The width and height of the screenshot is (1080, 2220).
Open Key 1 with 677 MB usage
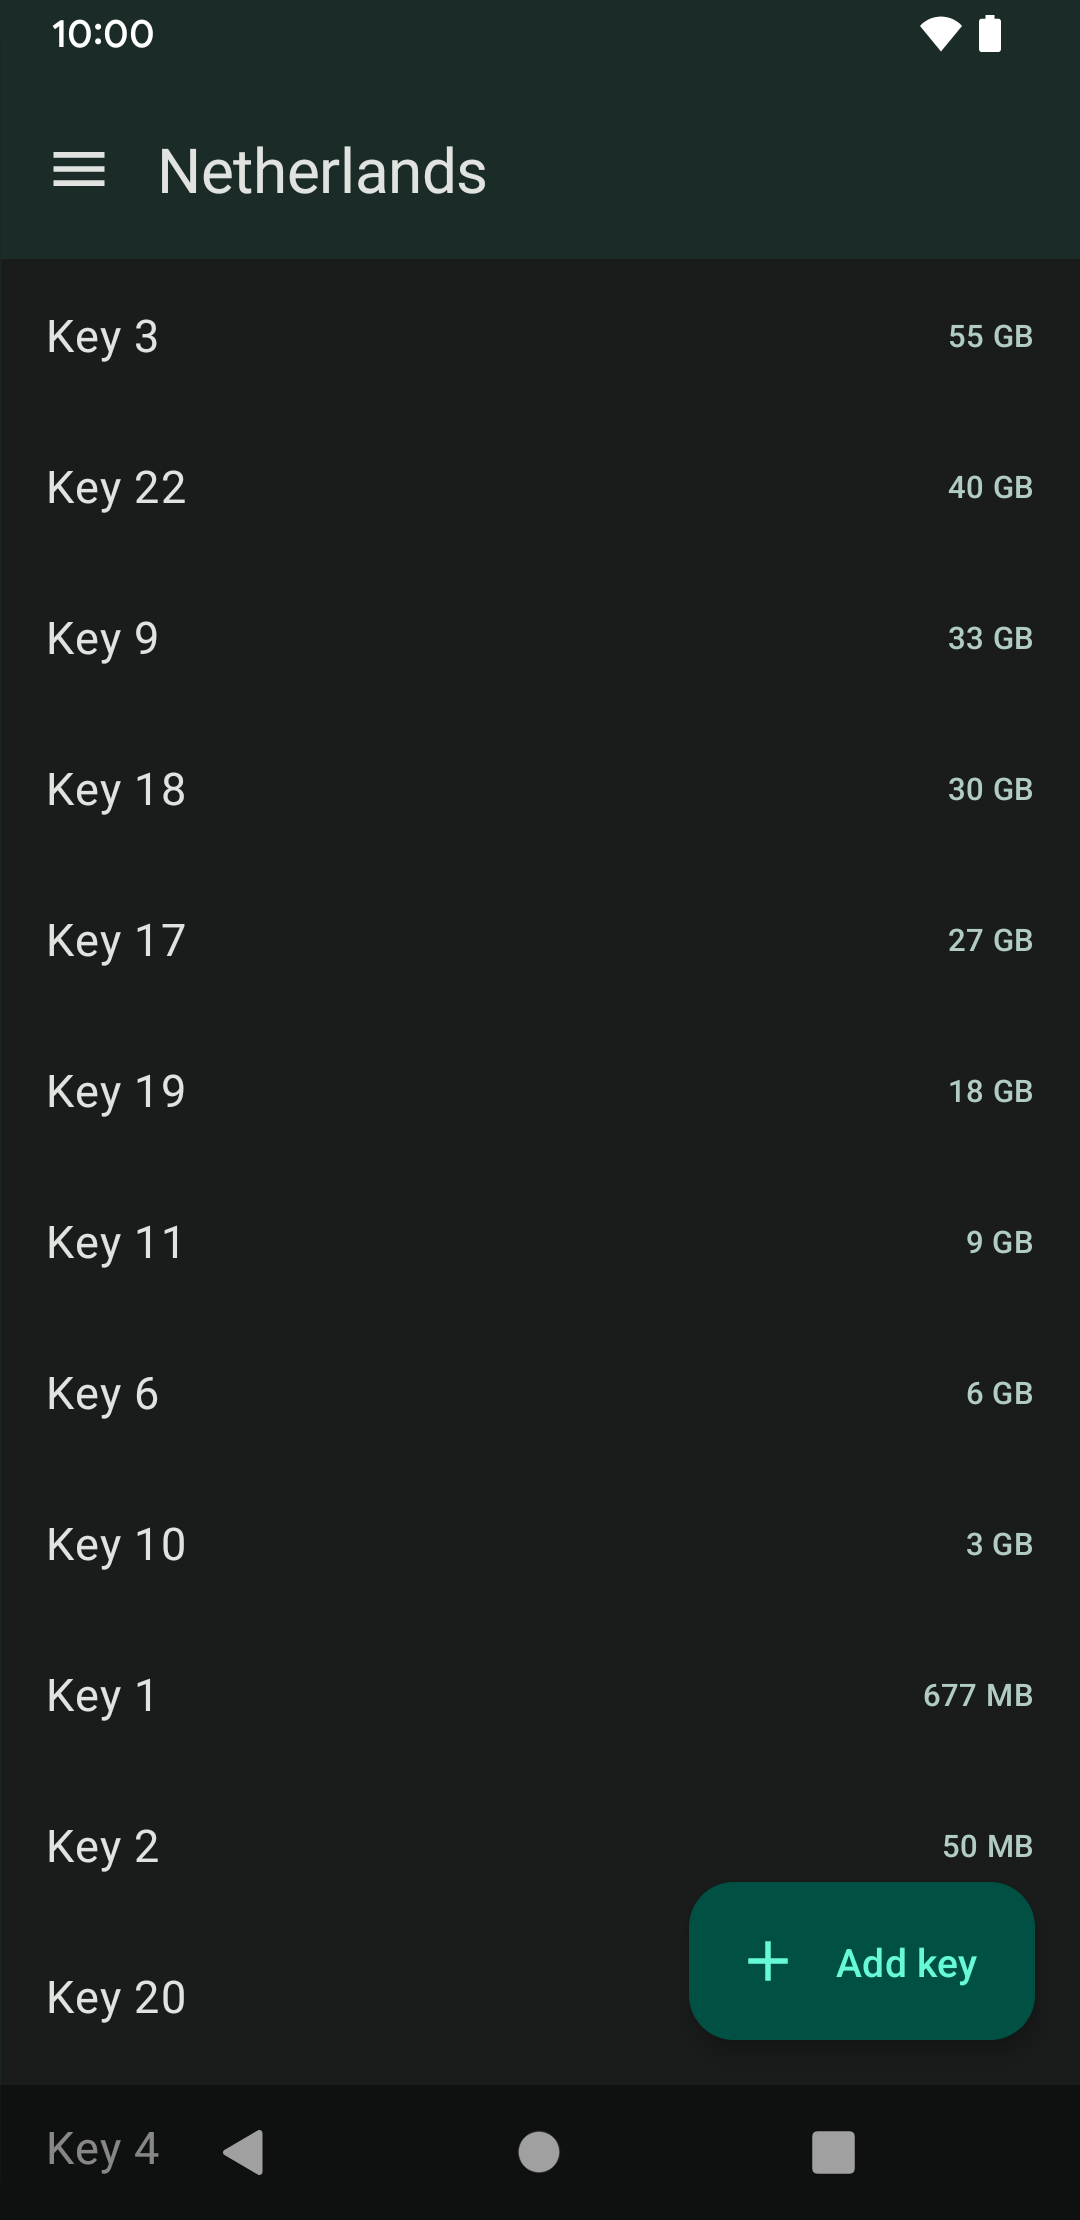(540, 1696)
